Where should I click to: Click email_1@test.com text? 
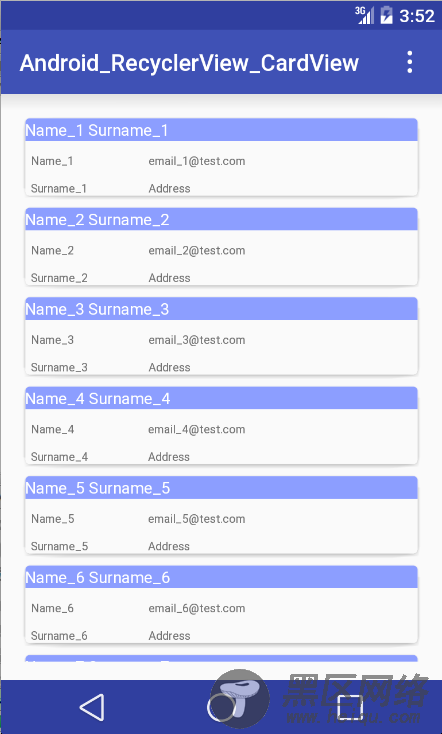point(197,161)
